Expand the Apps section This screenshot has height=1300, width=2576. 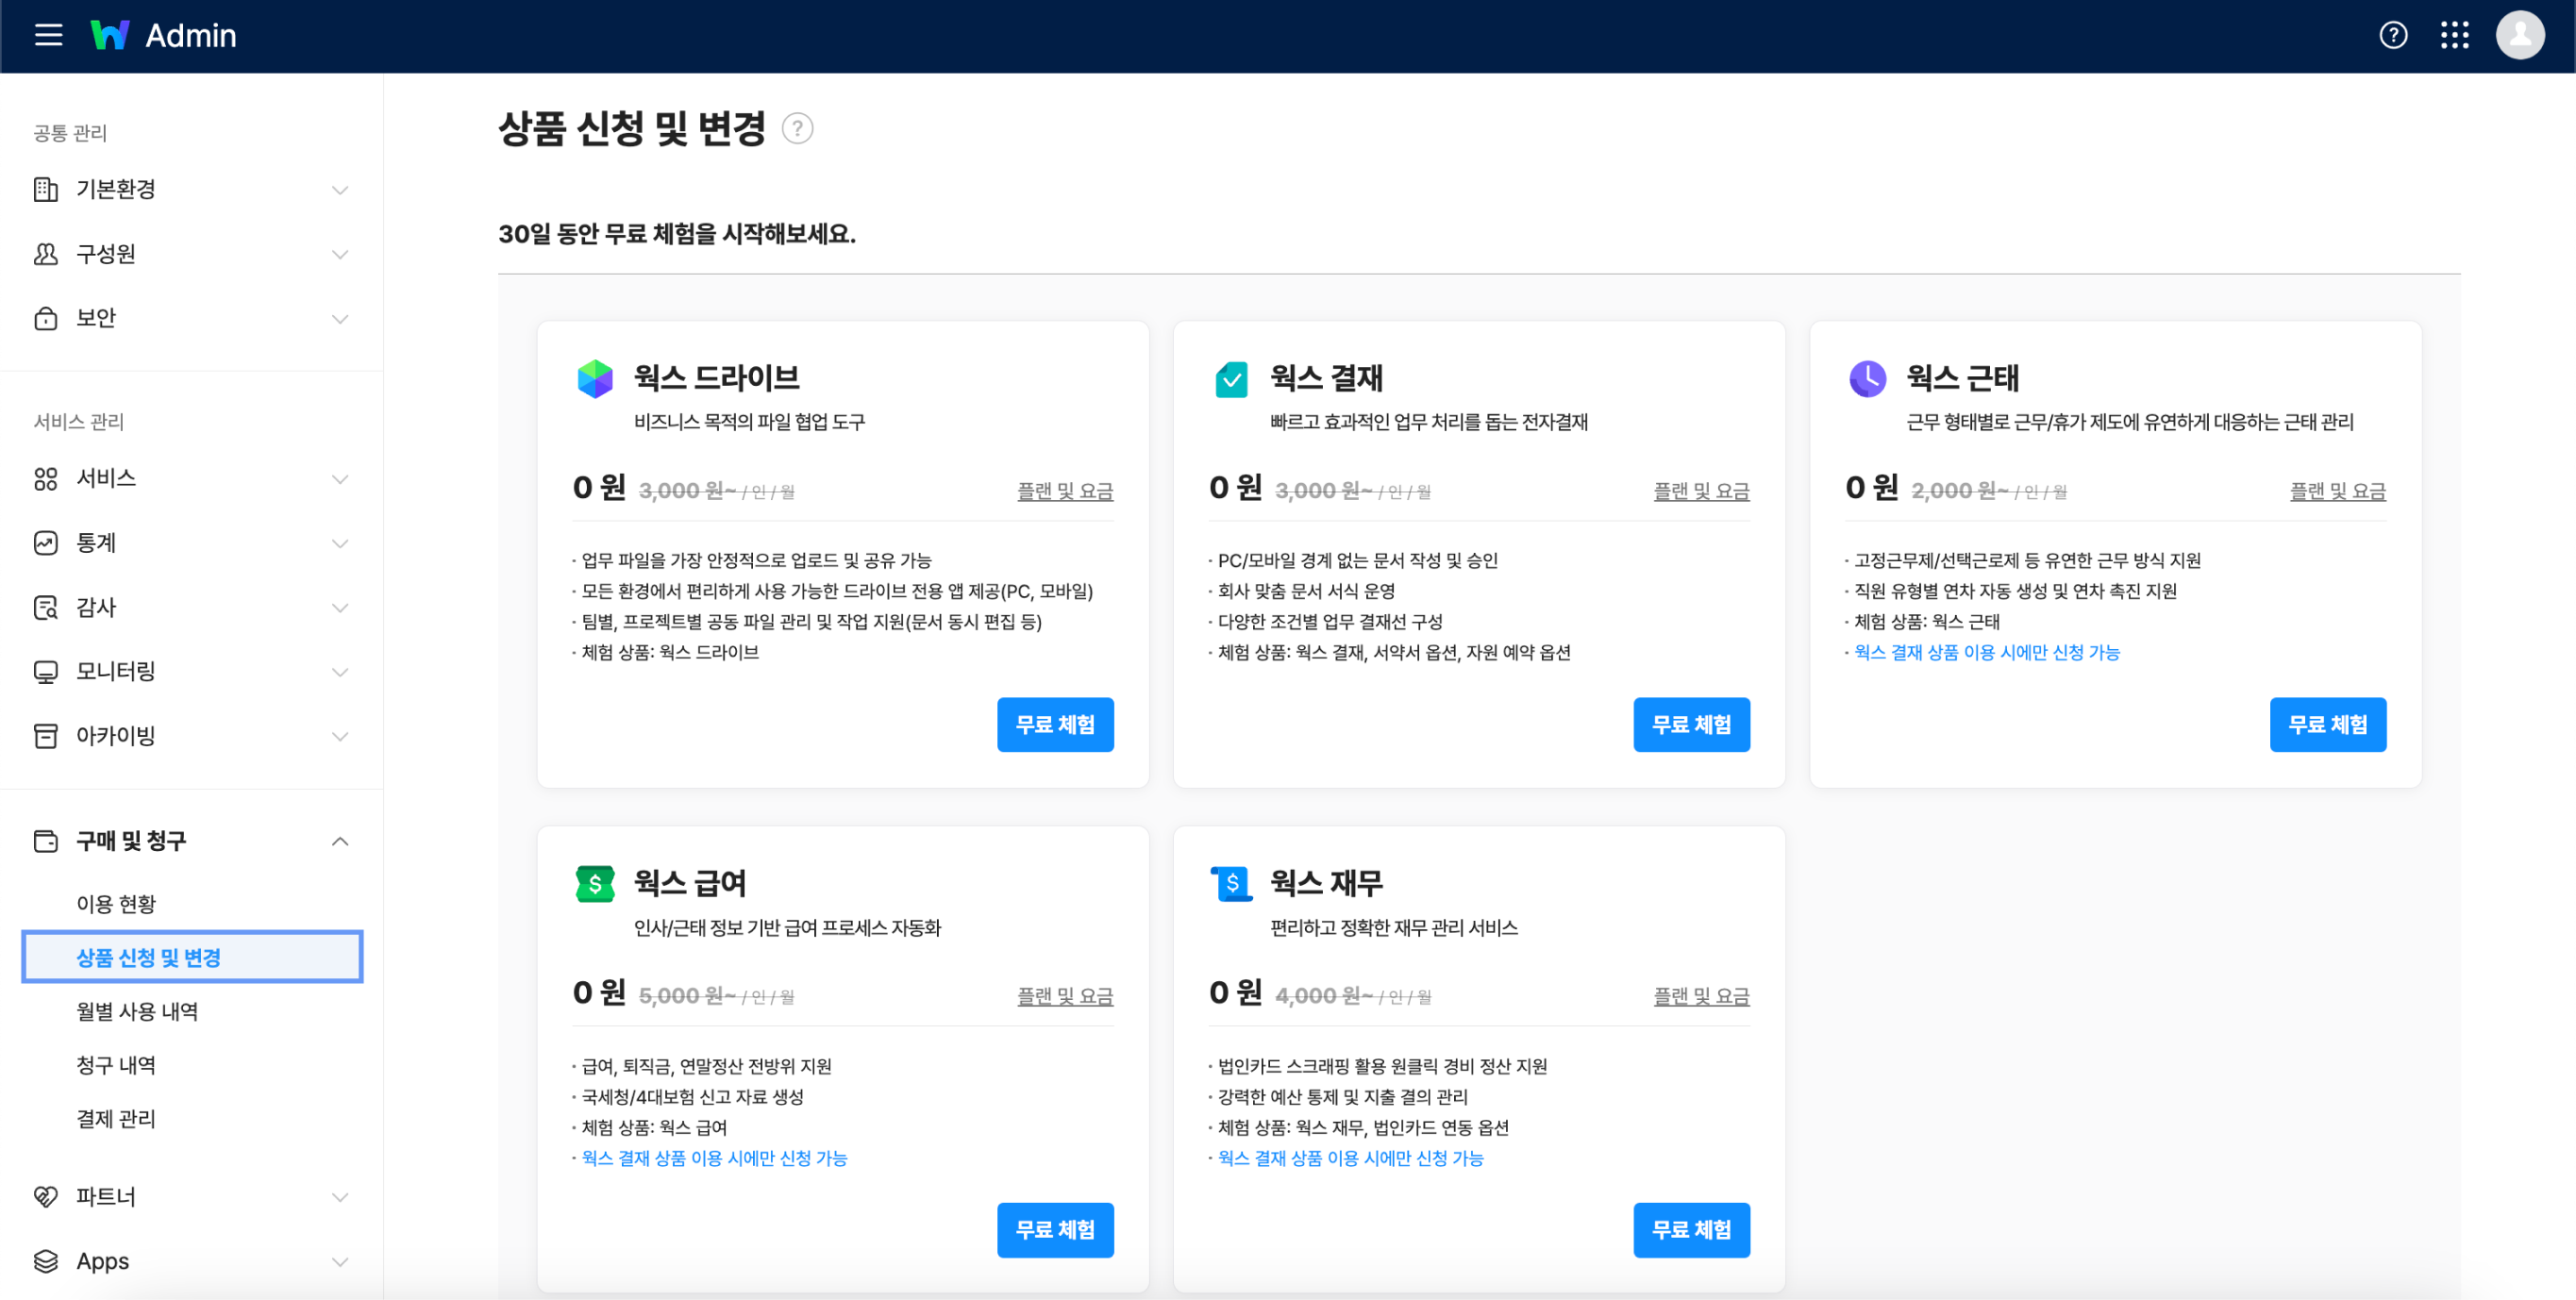(341, 1262)
